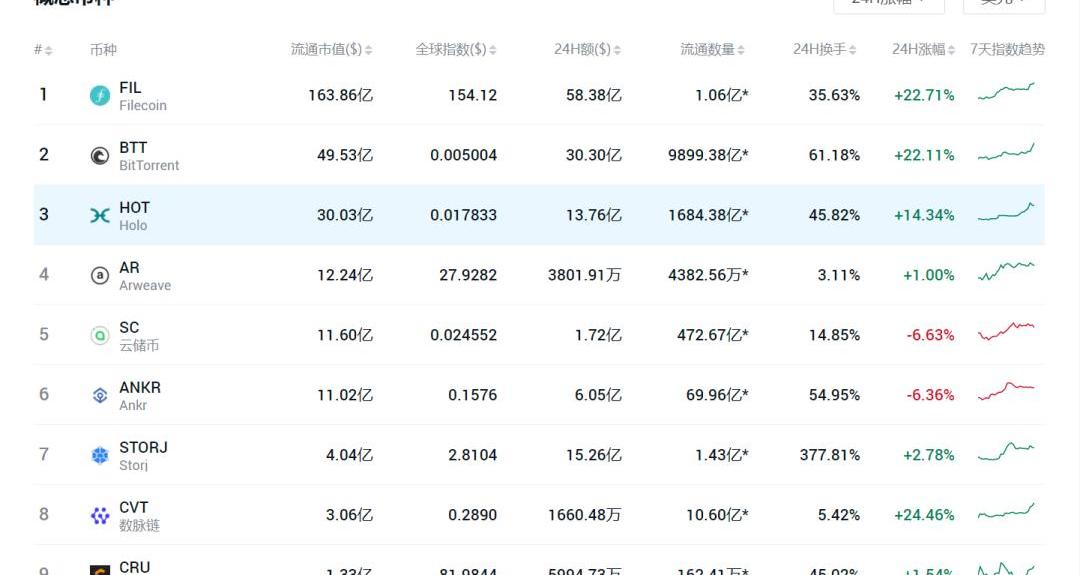
Task: Open STORJ 7-day trend chart
Action: 1006,451
